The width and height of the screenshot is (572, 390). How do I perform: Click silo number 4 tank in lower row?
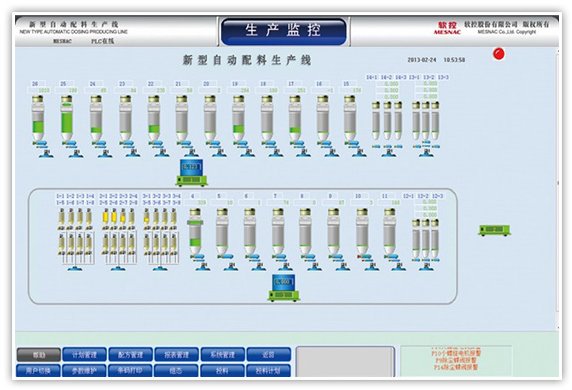pyautogui.click(x=195, y=231)
